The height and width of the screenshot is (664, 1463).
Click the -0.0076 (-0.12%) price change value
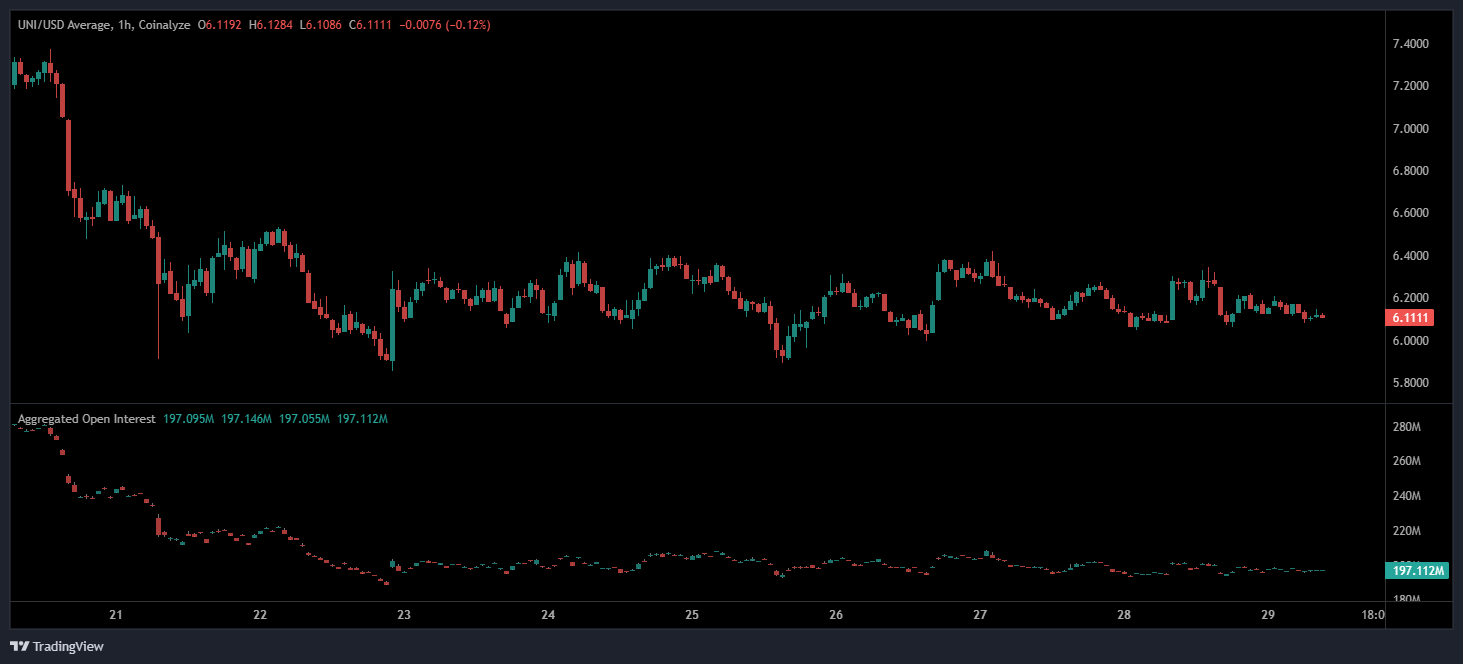[x=445, y=25]
